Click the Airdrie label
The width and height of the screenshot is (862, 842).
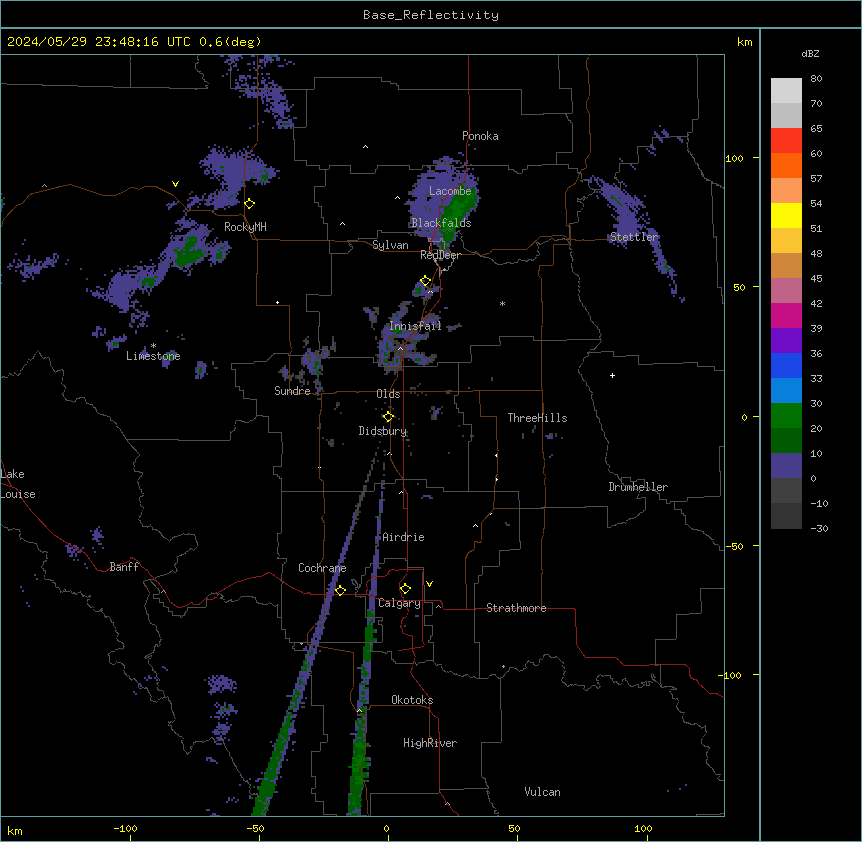403,537
